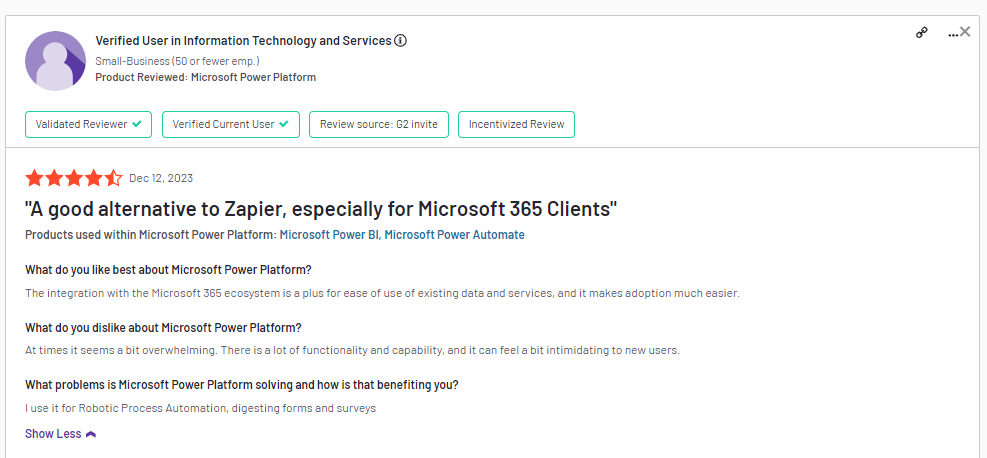
Task: Click the Dec 12, 2023 review date
Action: pos(161,178)
